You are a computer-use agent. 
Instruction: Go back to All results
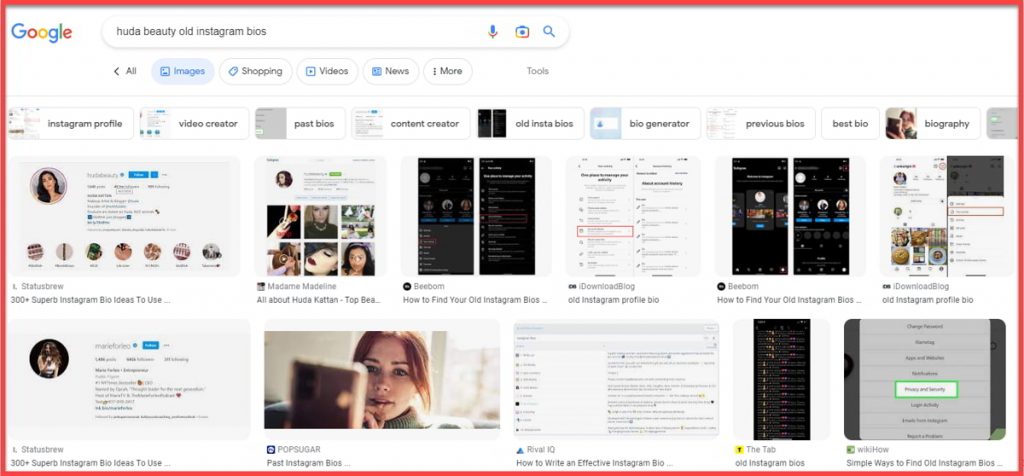click(125, 71)
